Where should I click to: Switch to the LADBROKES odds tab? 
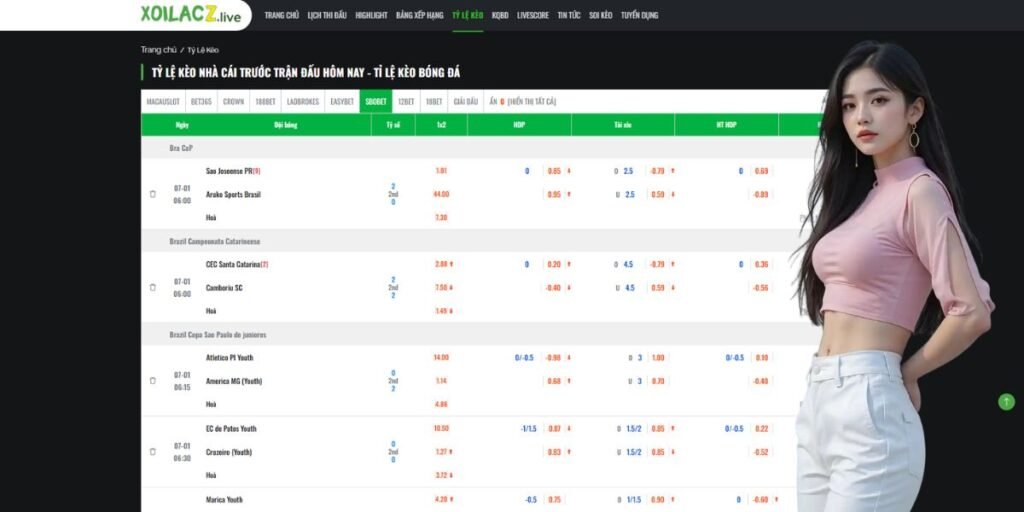coord(302,101)
